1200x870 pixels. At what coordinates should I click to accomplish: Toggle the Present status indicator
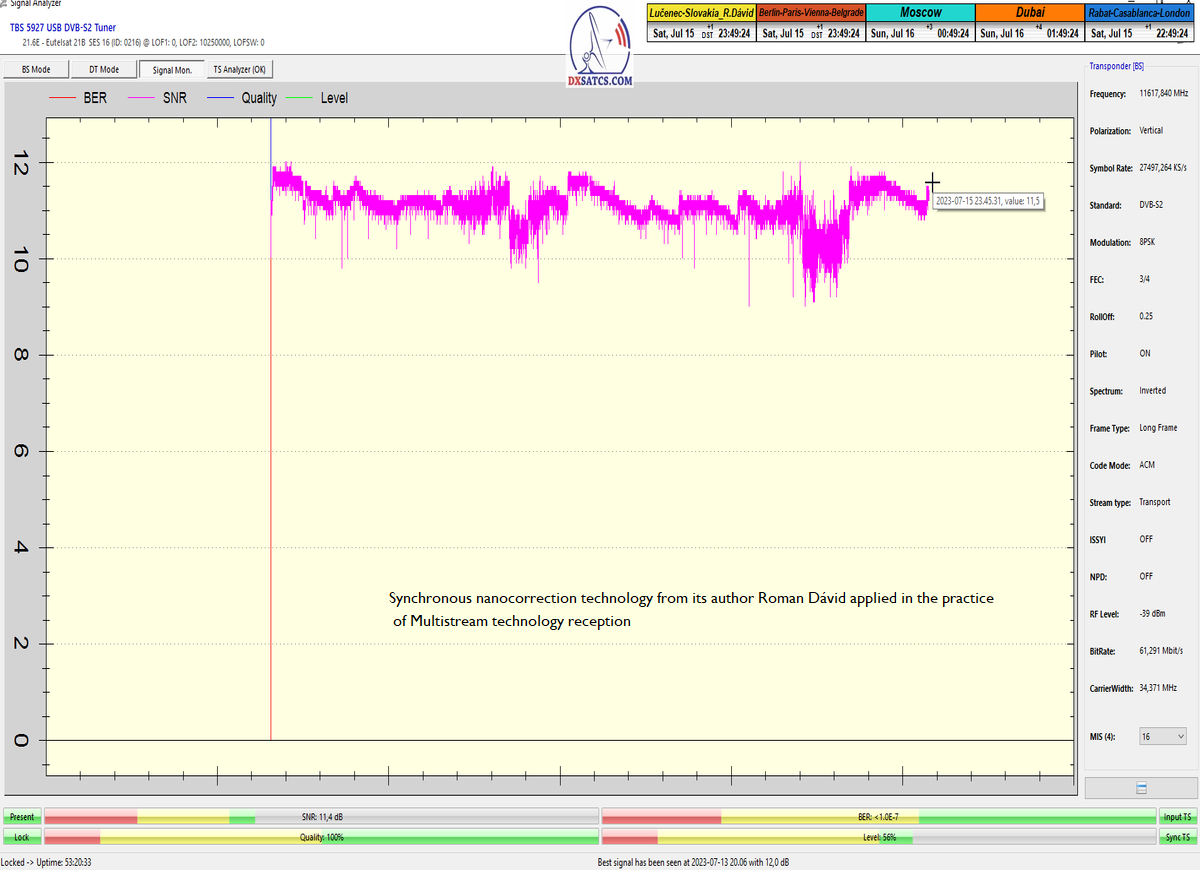tap(21, 817)
